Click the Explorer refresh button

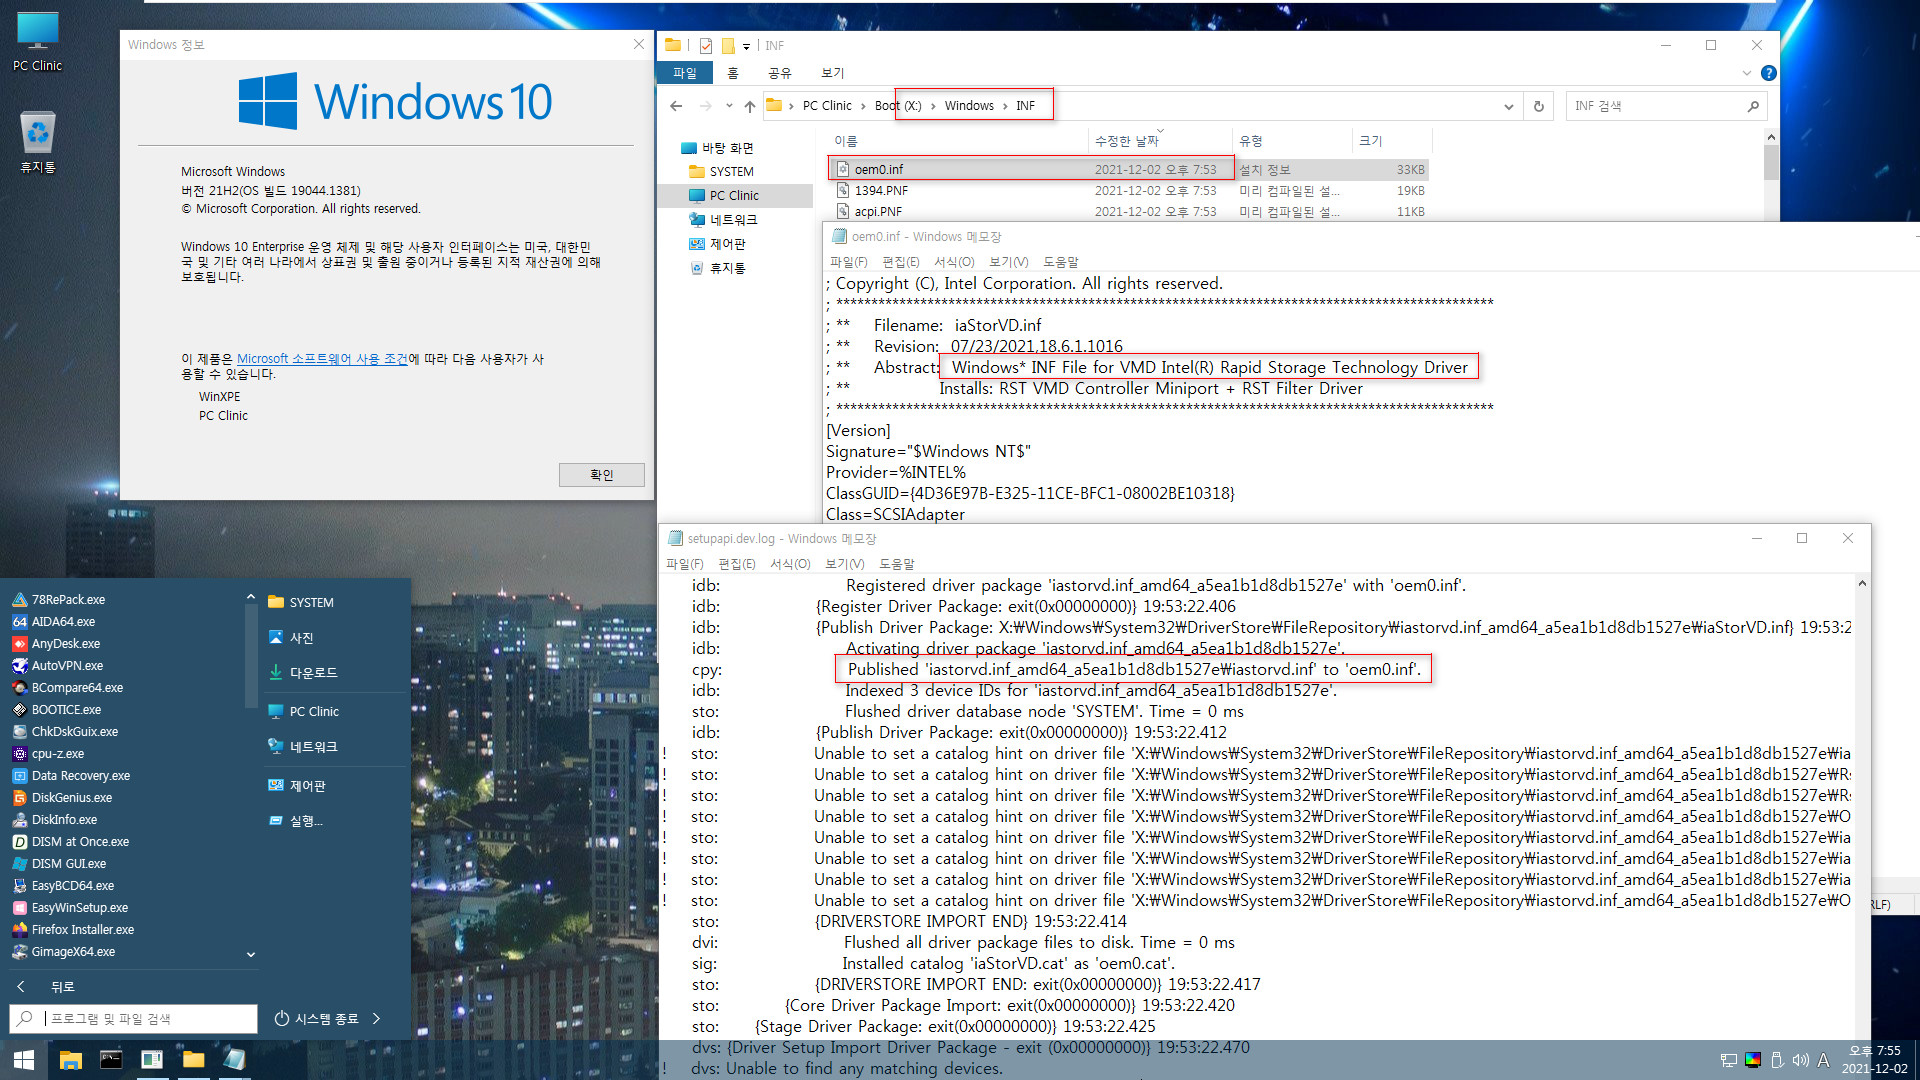[1539, 106]
